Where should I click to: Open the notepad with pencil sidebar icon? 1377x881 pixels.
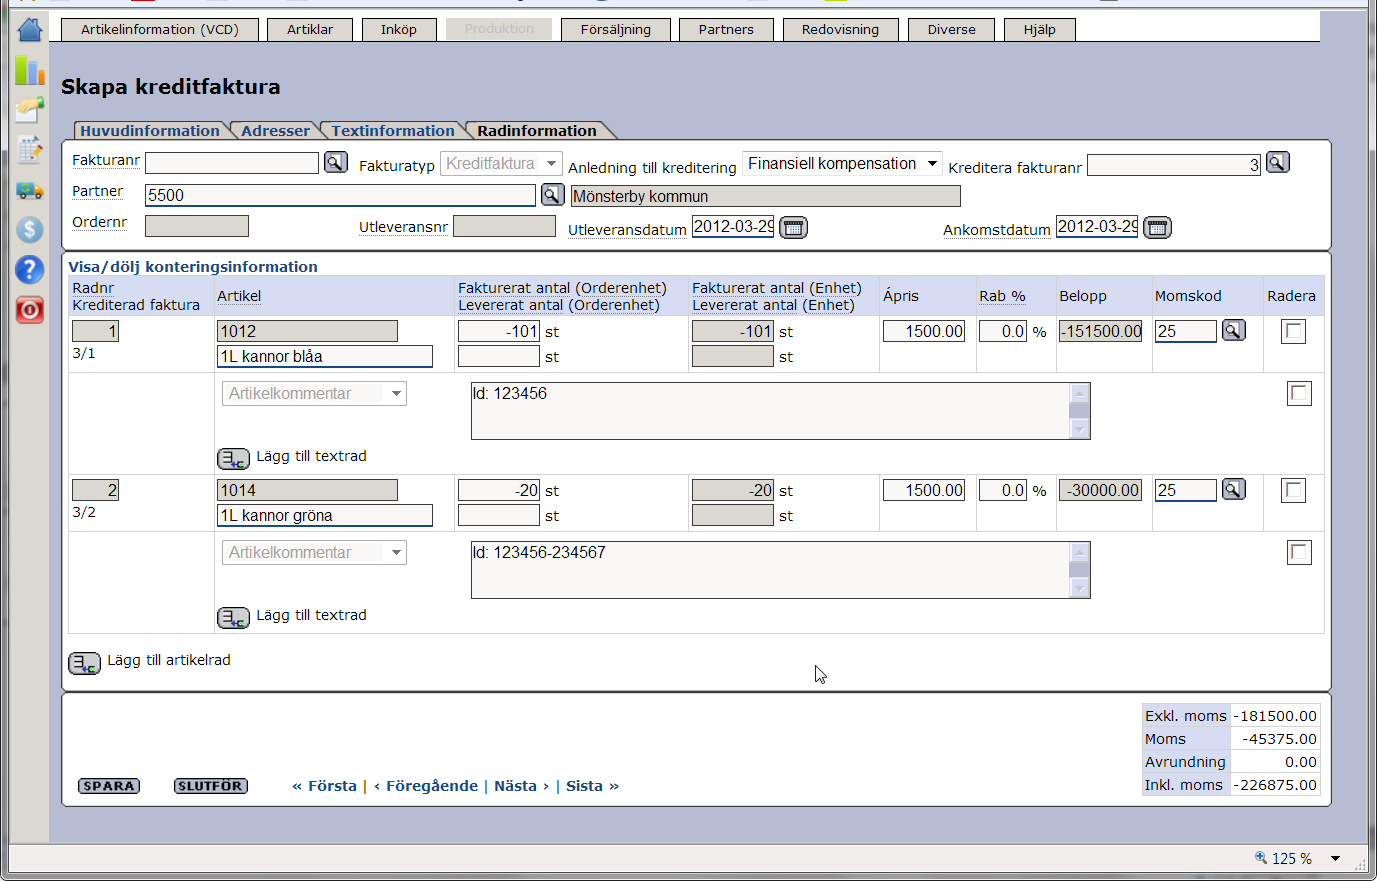30,149
